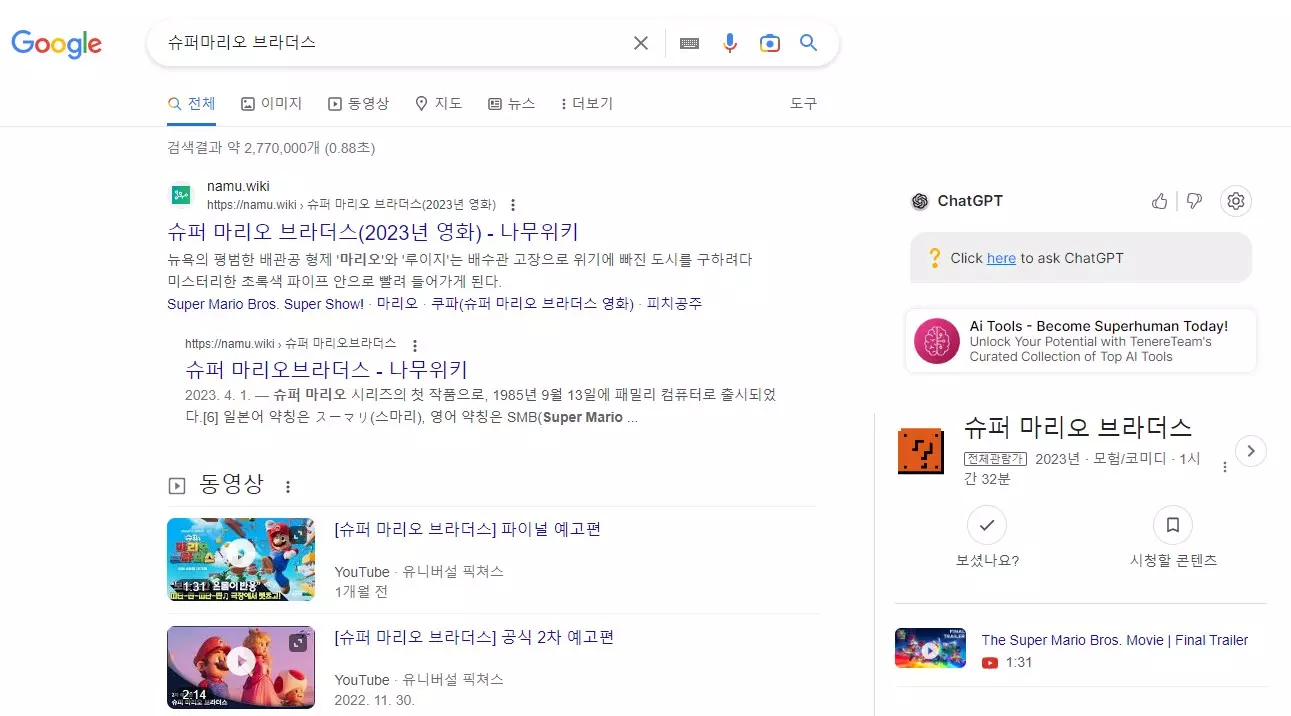Screen dimensions: 1291x716
Task: Click here to ask ChatGPT
Action: 1001,257
